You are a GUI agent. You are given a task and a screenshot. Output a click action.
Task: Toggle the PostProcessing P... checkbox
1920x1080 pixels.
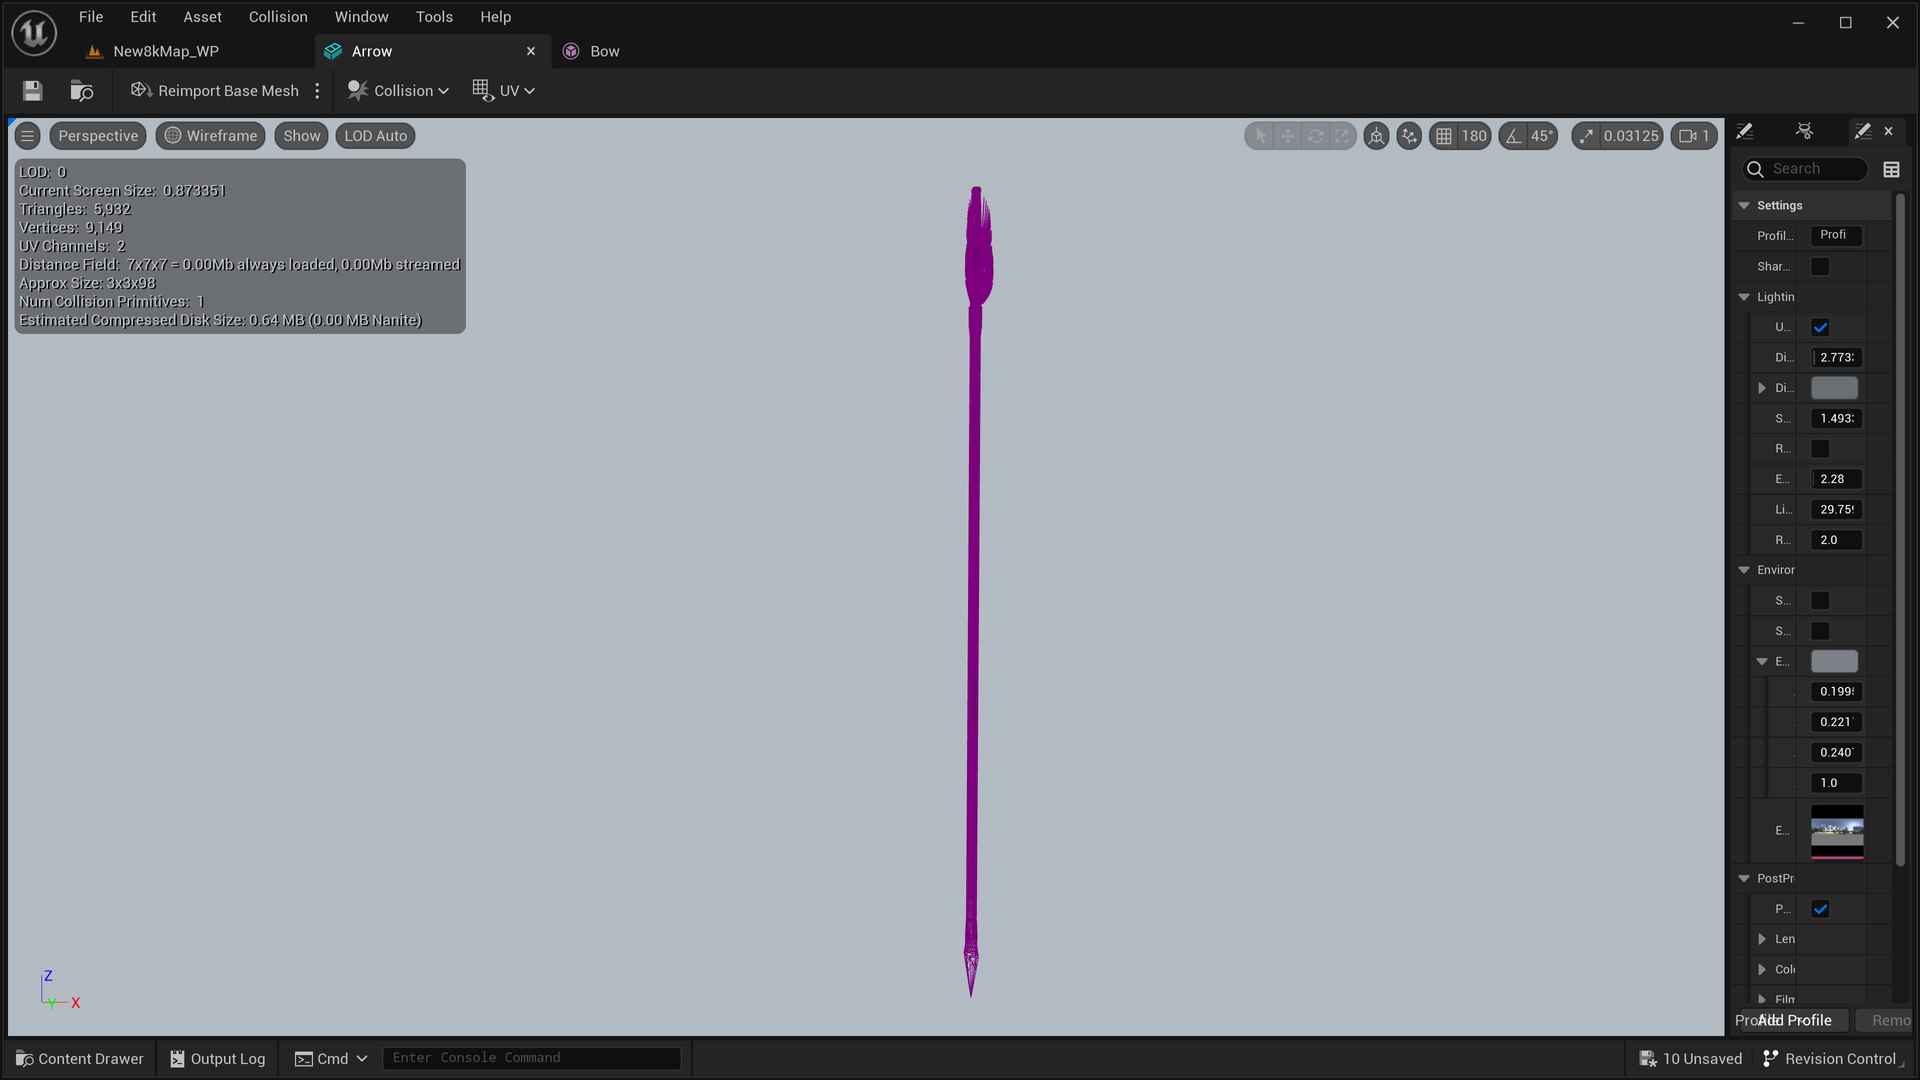click(x=1820, y=909)
